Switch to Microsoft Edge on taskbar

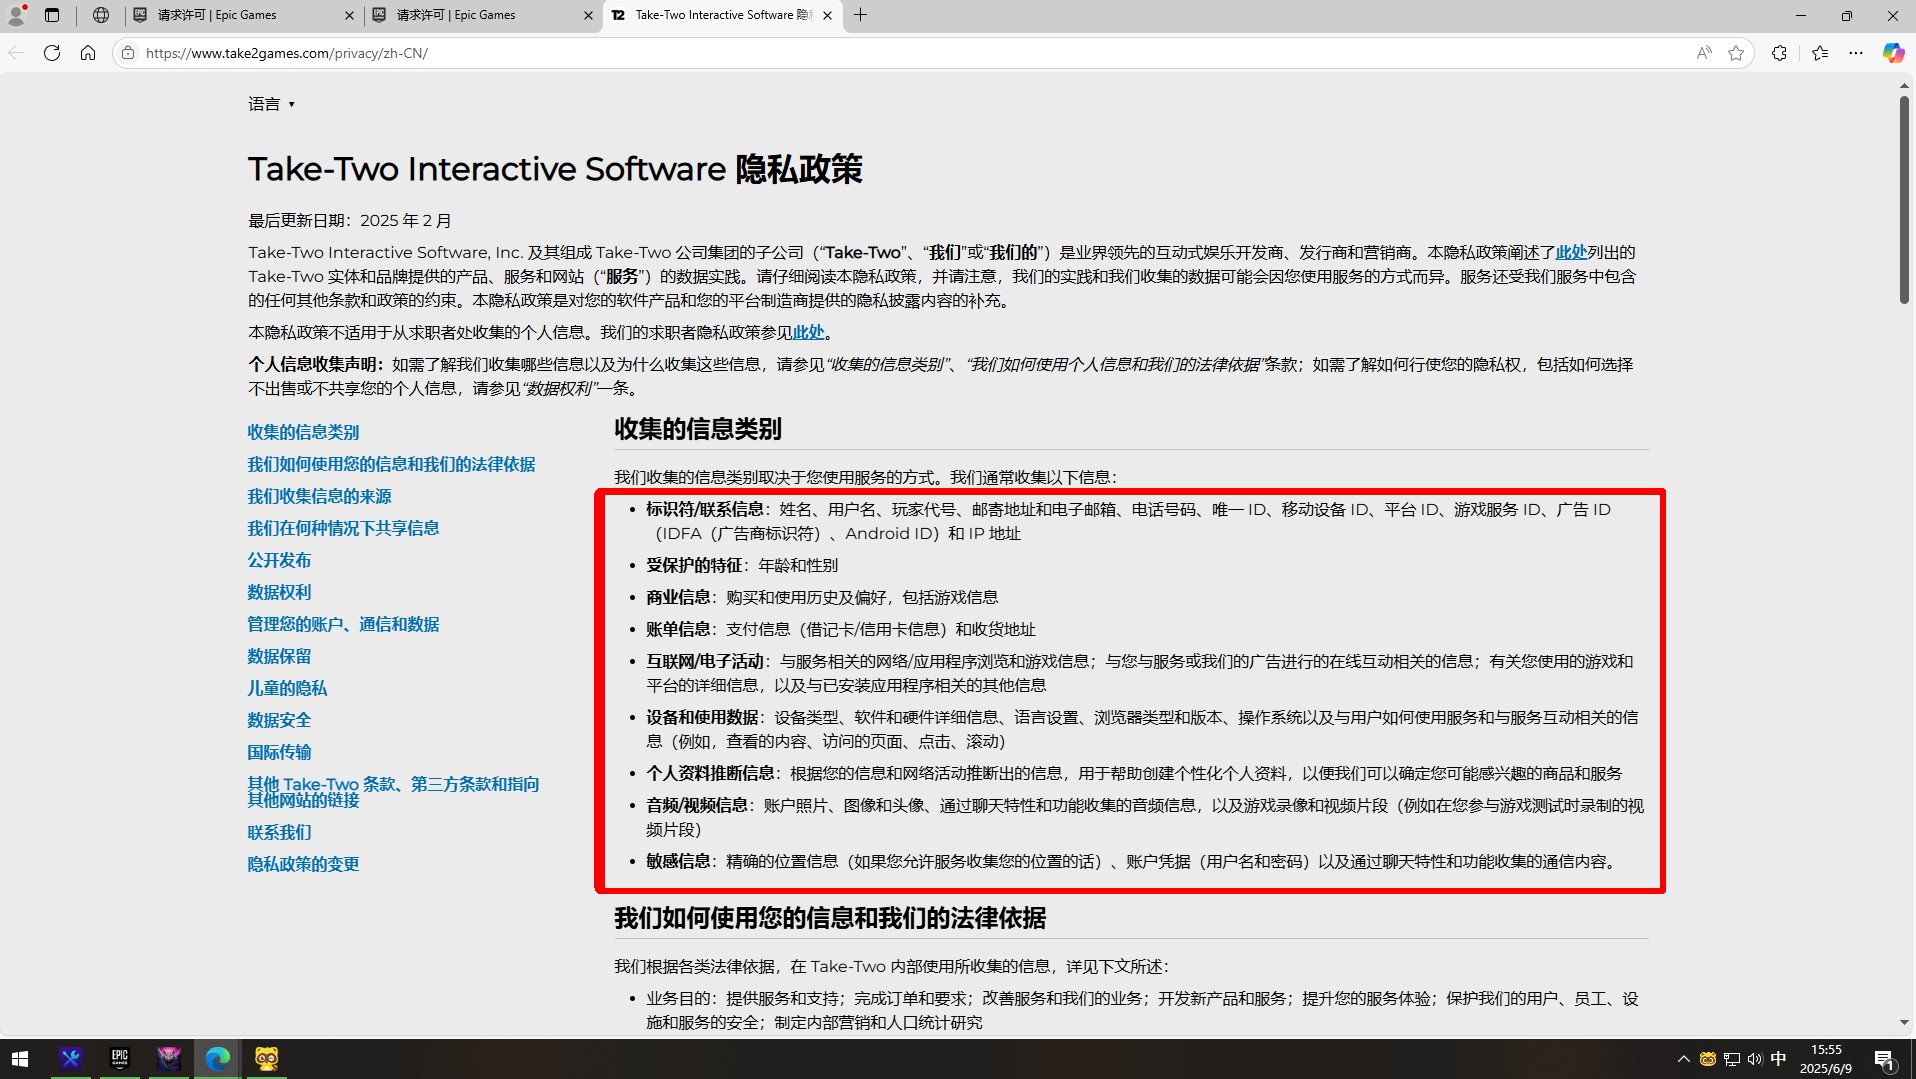[x=218, y=1059]
